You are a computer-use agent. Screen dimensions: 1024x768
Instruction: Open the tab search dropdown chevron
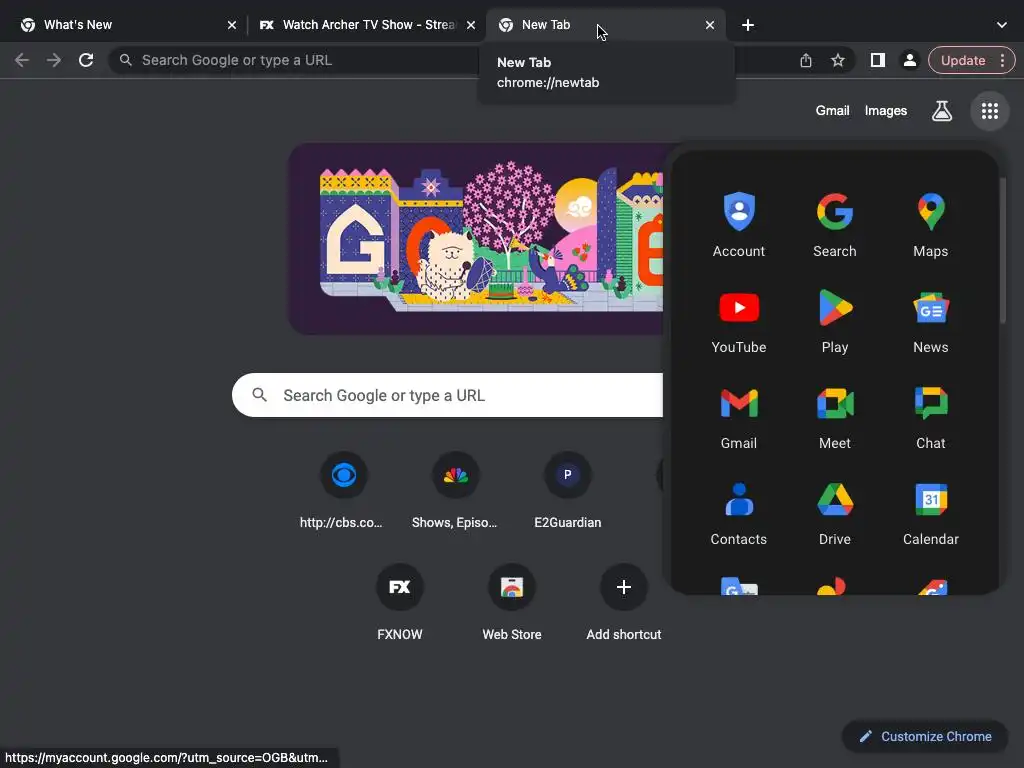point(1001,25)
